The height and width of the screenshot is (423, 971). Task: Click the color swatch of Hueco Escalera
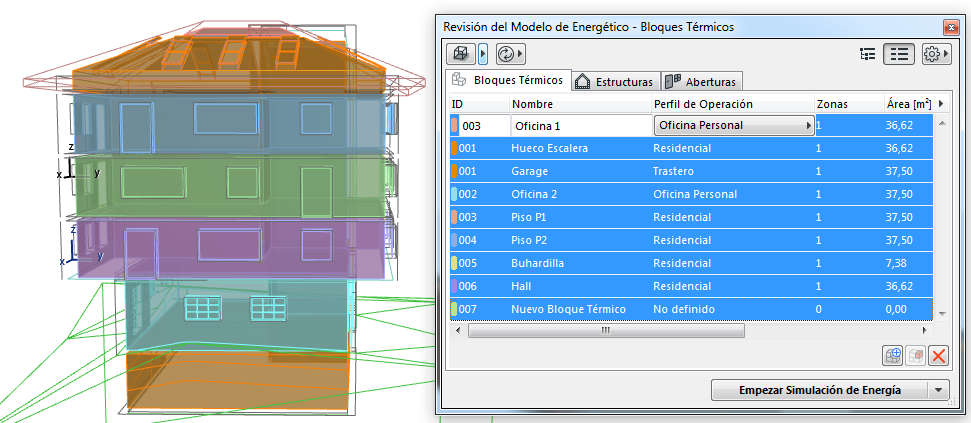click(x=454, y=149)
